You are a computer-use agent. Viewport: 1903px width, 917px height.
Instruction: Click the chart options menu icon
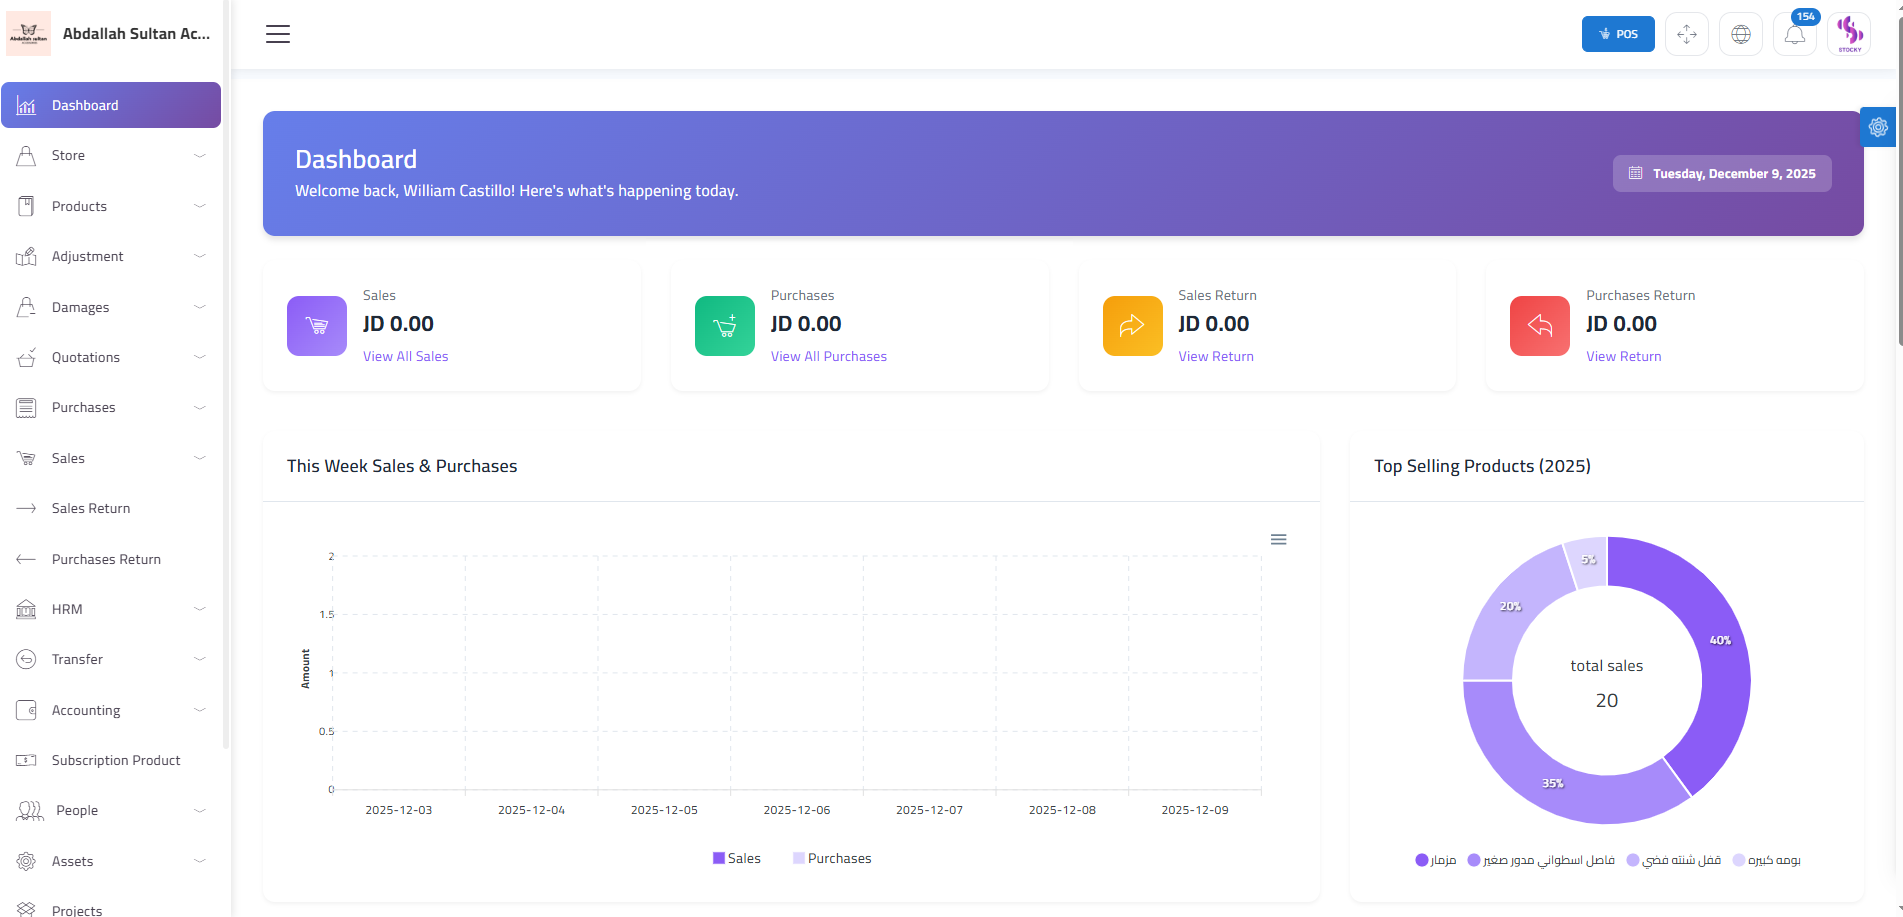click(x=1278, y=540)
